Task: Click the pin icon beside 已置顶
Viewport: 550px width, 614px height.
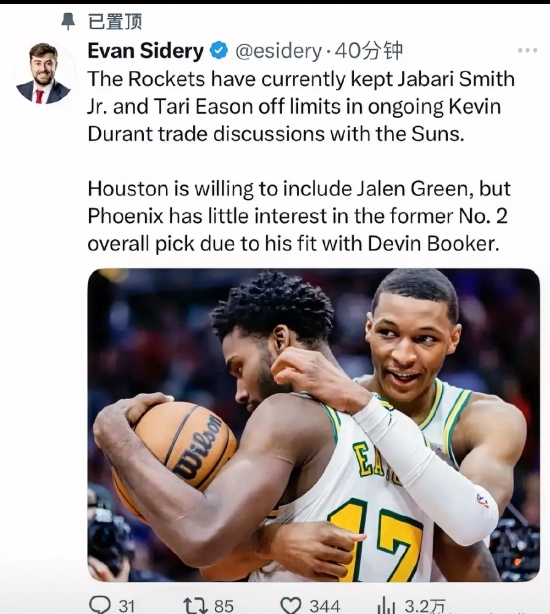Action: coord(68,21)
